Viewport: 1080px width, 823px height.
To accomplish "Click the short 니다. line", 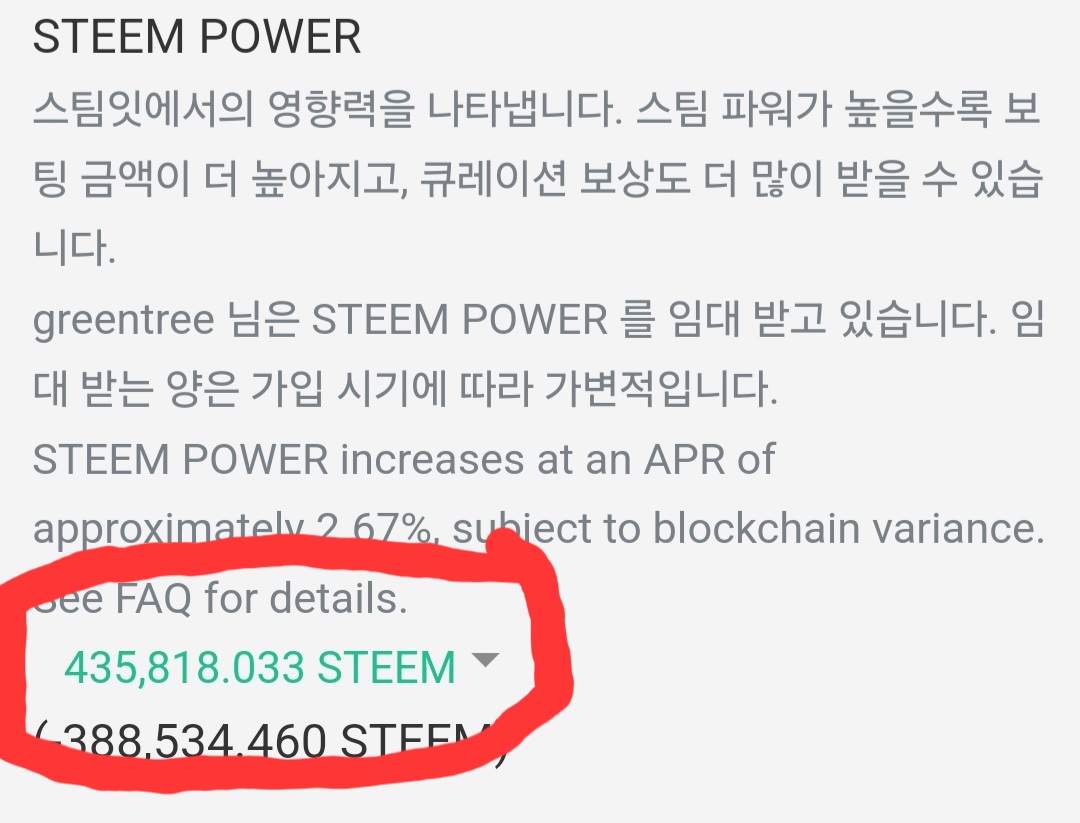I will (74, 249).
